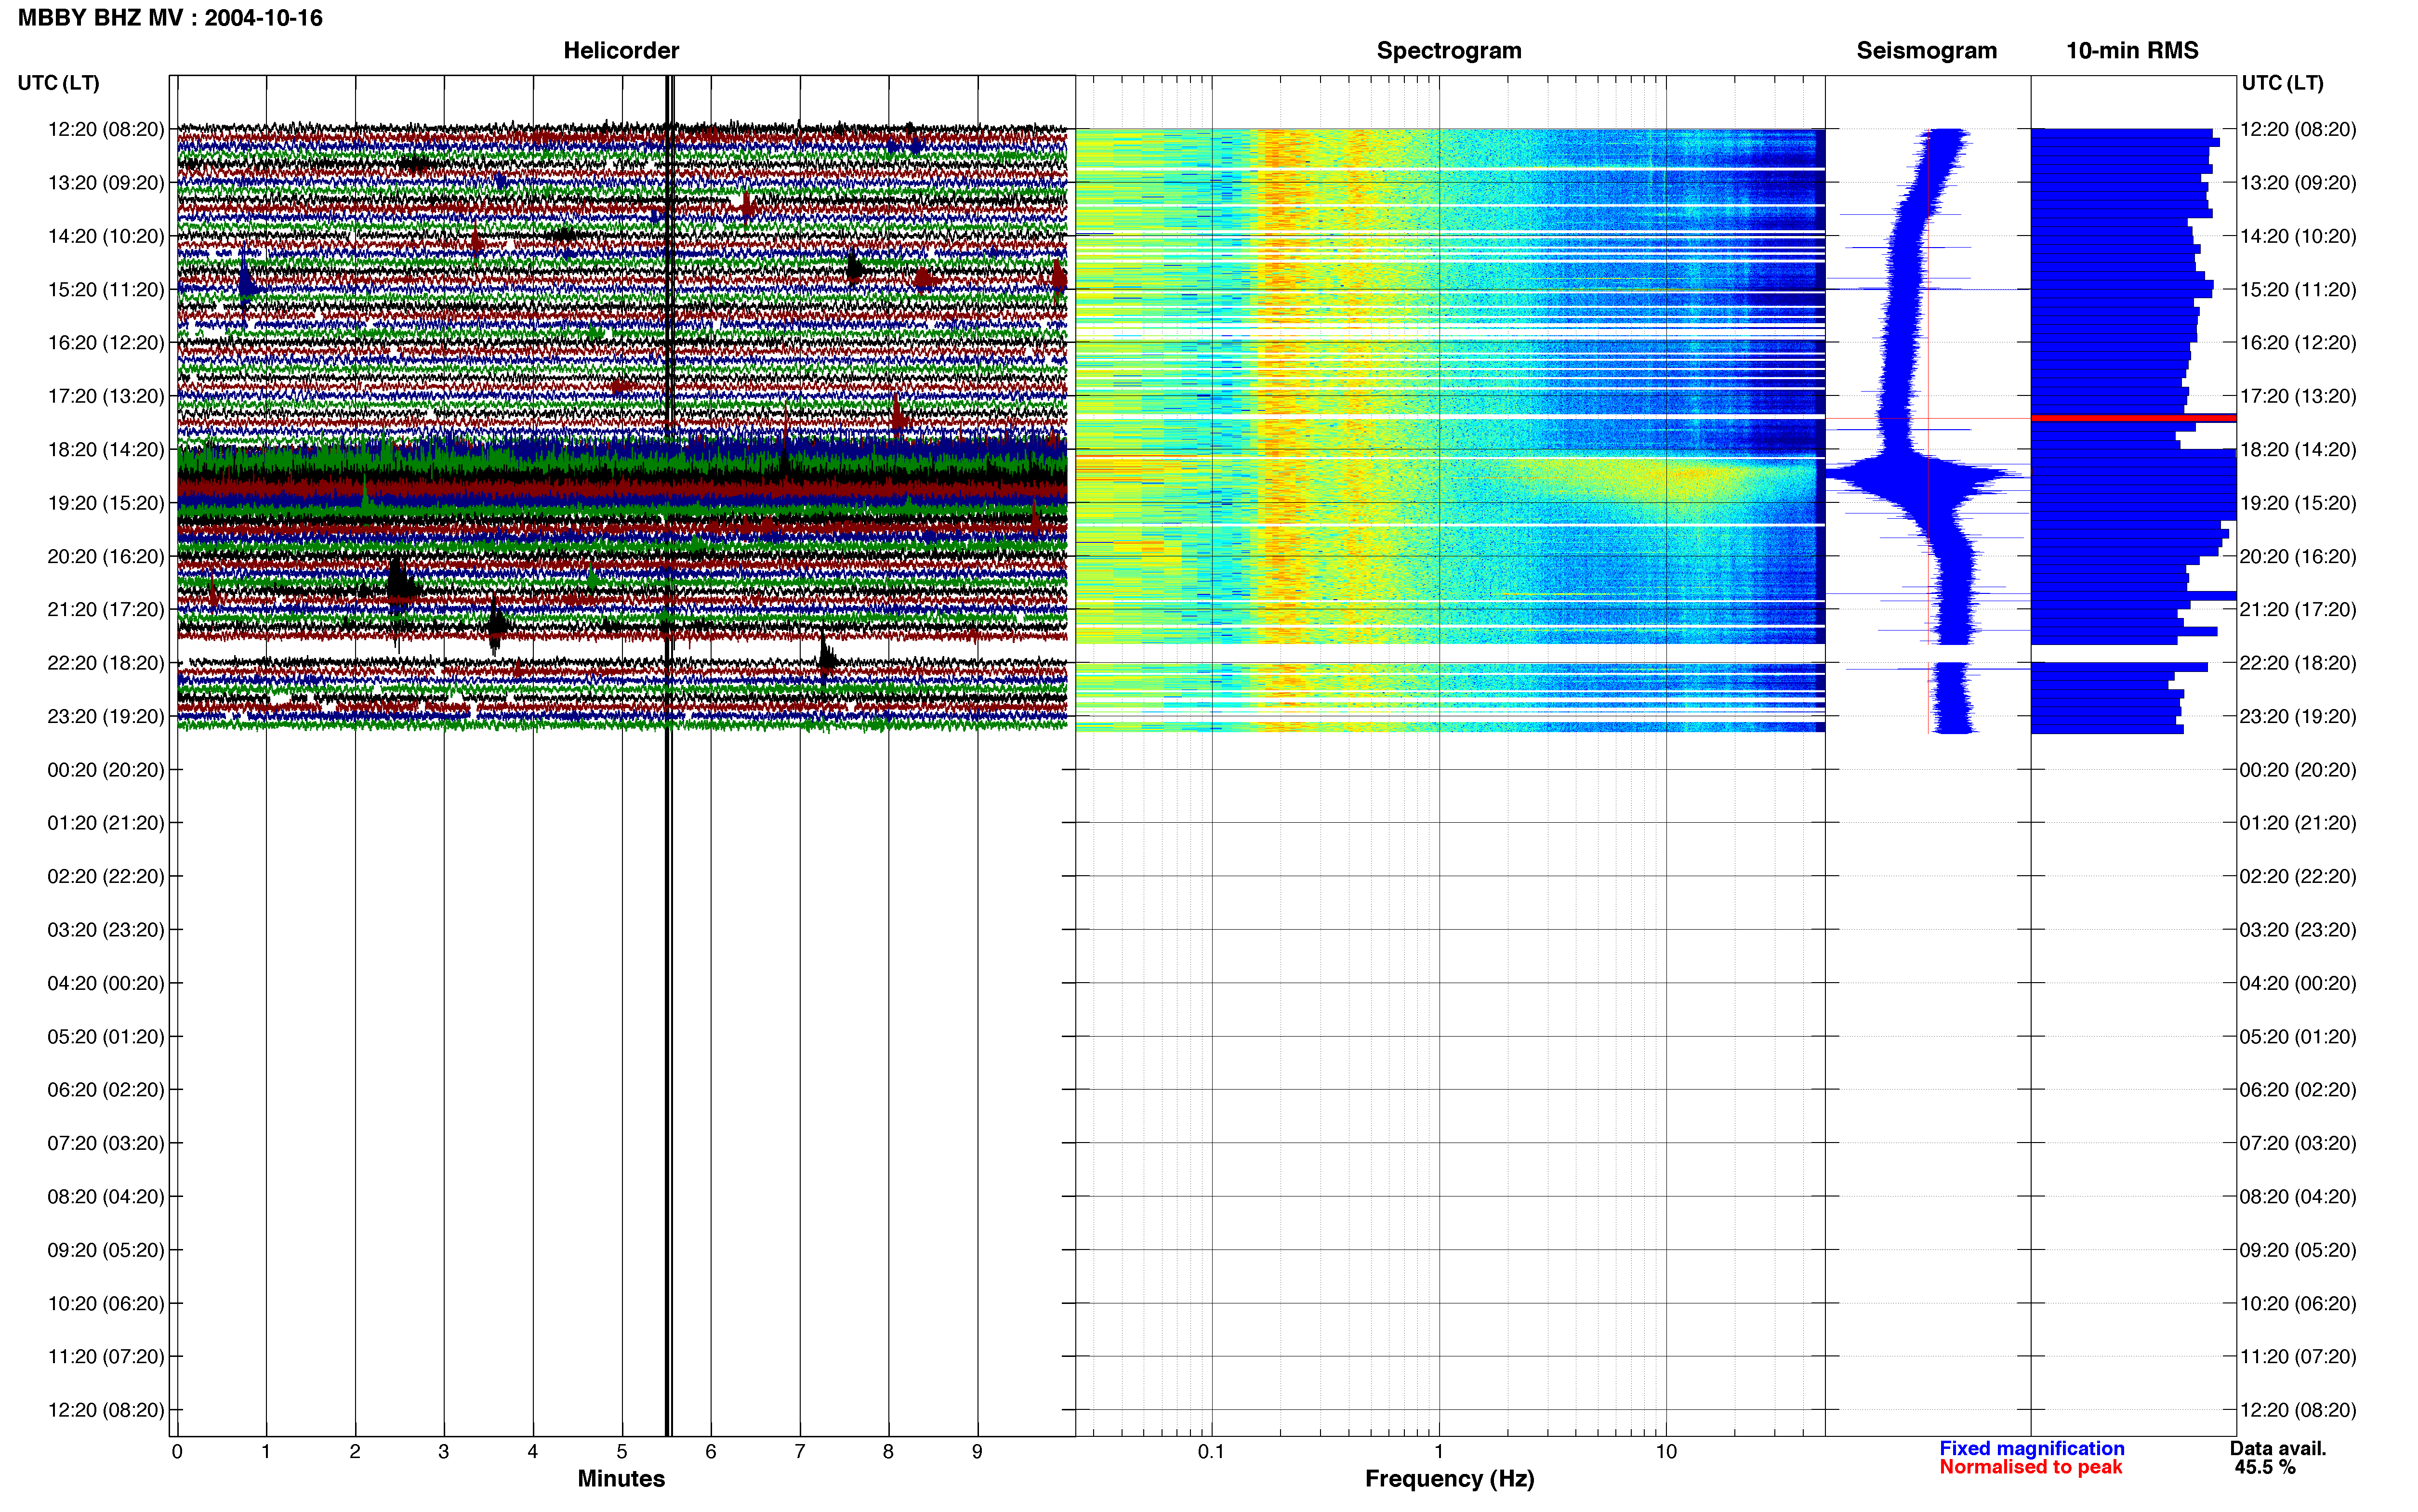The width and height of the screenshot is (2418, 1512).
Task: Click left time label '17:20 (13:20)'
Action: [x=106, y=396]
